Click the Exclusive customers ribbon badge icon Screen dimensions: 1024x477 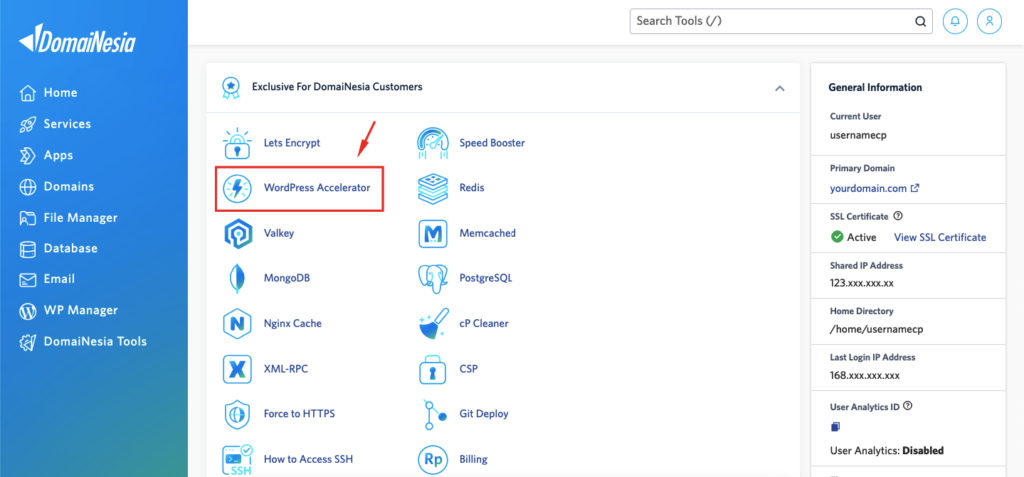coord(230,87)
